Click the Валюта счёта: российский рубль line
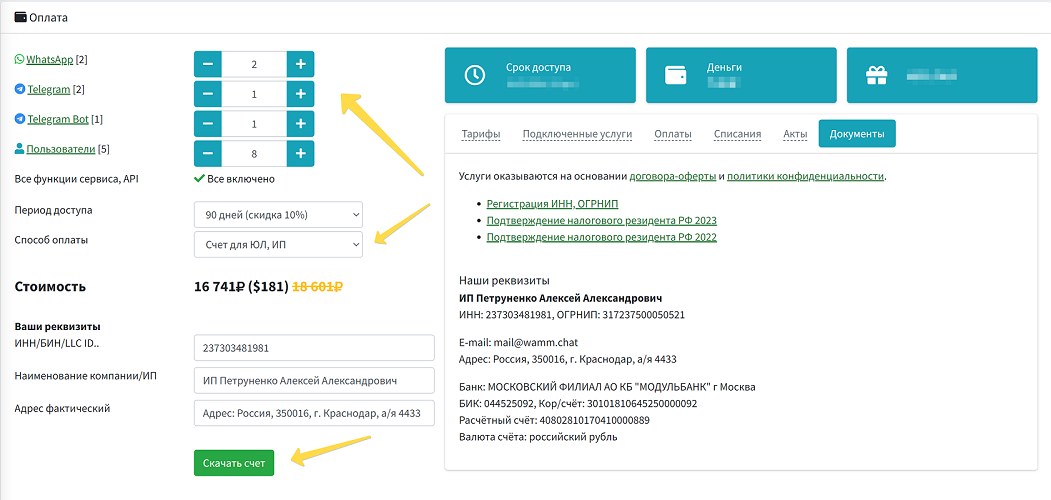The height and width of the screenshot is (500, 1051). click(x=538, y=437)
